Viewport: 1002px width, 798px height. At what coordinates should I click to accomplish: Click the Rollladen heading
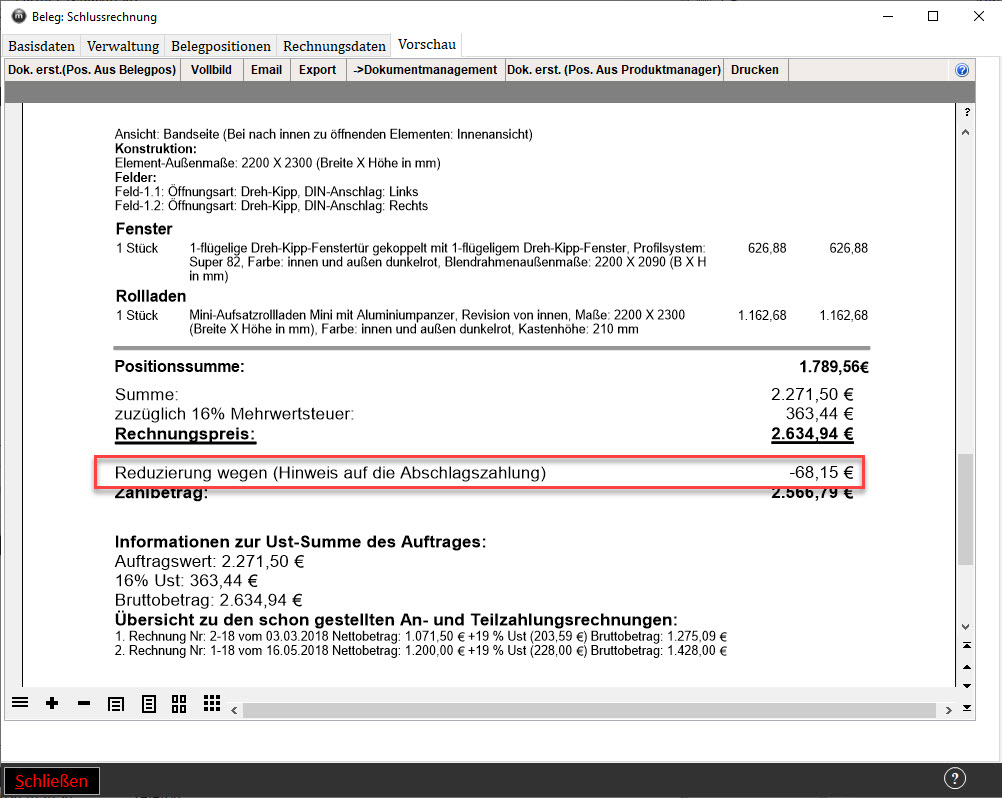151,296
